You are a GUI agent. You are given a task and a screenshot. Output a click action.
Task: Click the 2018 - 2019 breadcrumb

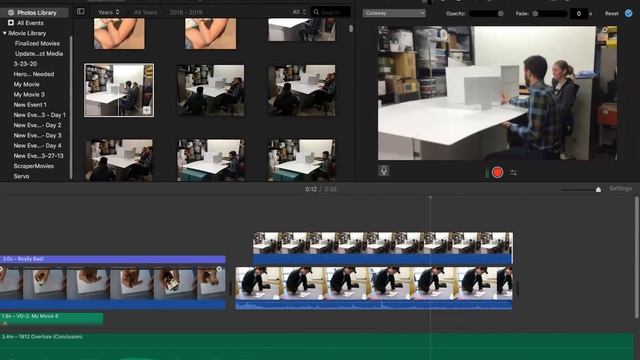(186, 12)
